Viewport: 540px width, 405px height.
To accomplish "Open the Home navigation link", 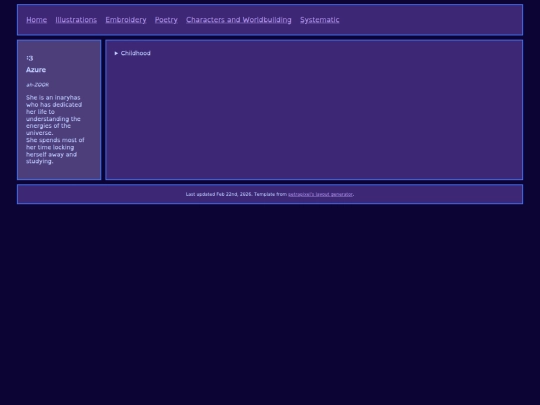I will pyautogui.click(x=37, y=20).
